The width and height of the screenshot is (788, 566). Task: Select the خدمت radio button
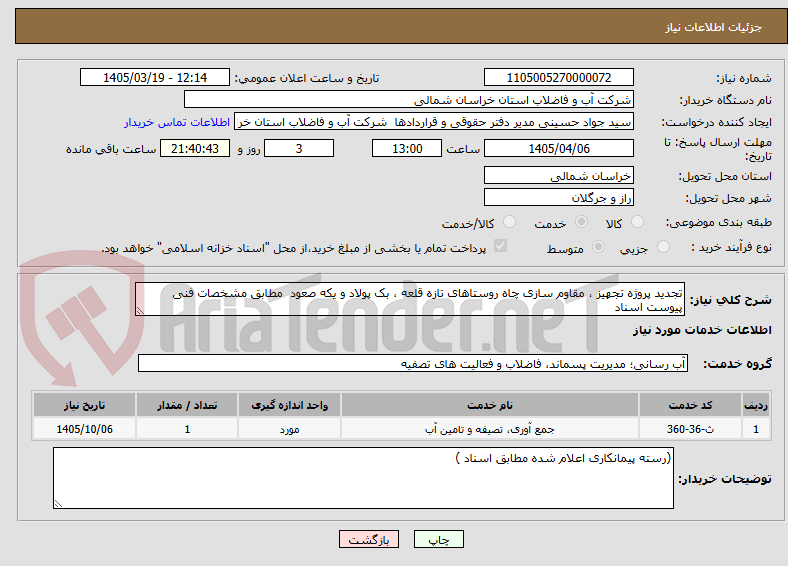point(581,222)
